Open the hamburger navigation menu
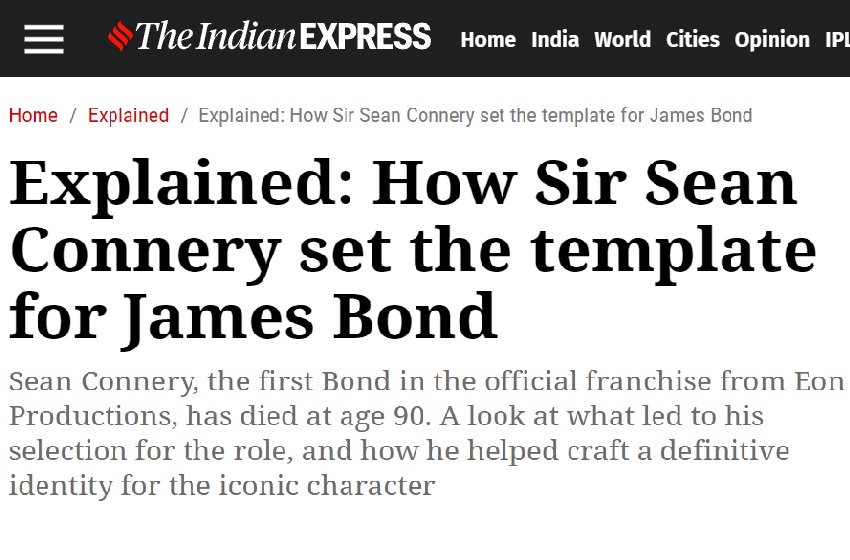The height and width of the screenshot is (560, 850). (43, 39)
